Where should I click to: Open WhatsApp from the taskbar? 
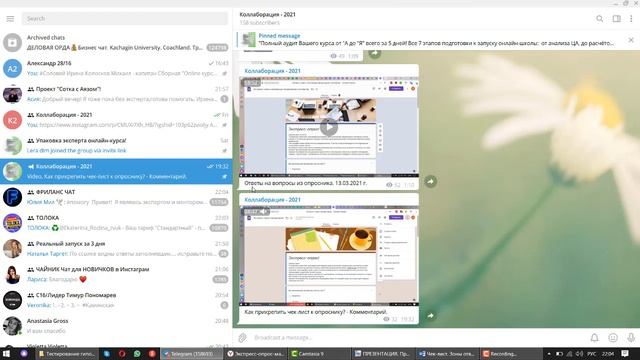137,353
